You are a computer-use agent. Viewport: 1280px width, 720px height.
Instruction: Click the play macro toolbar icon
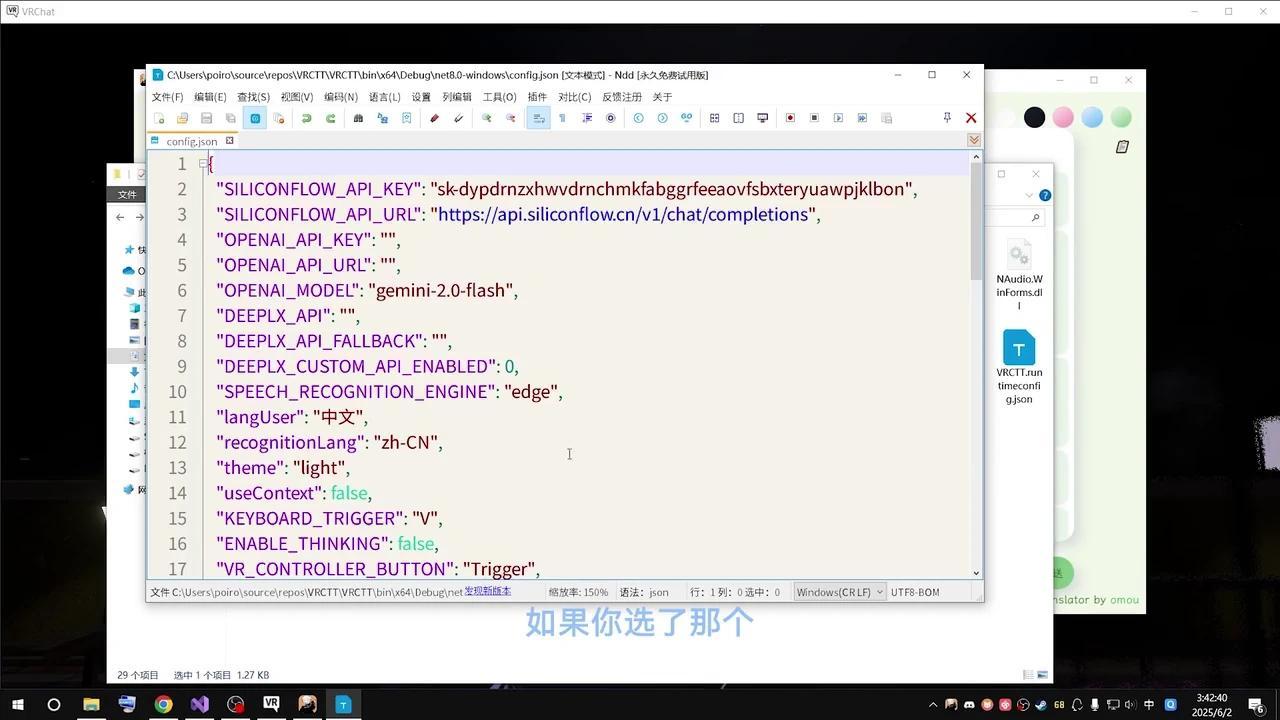(x=838, y=118)
